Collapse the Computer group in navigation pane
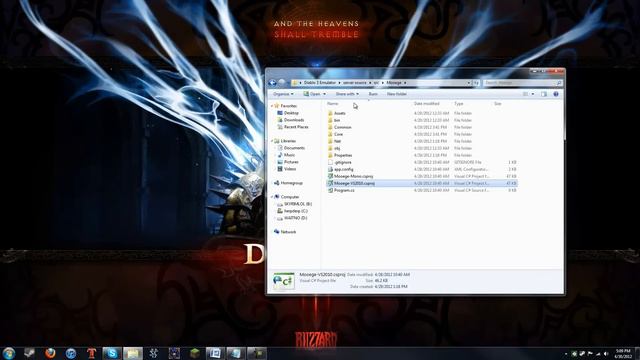Image resolution: width=640 pixels, height=360 pixels. click(272, 197)
